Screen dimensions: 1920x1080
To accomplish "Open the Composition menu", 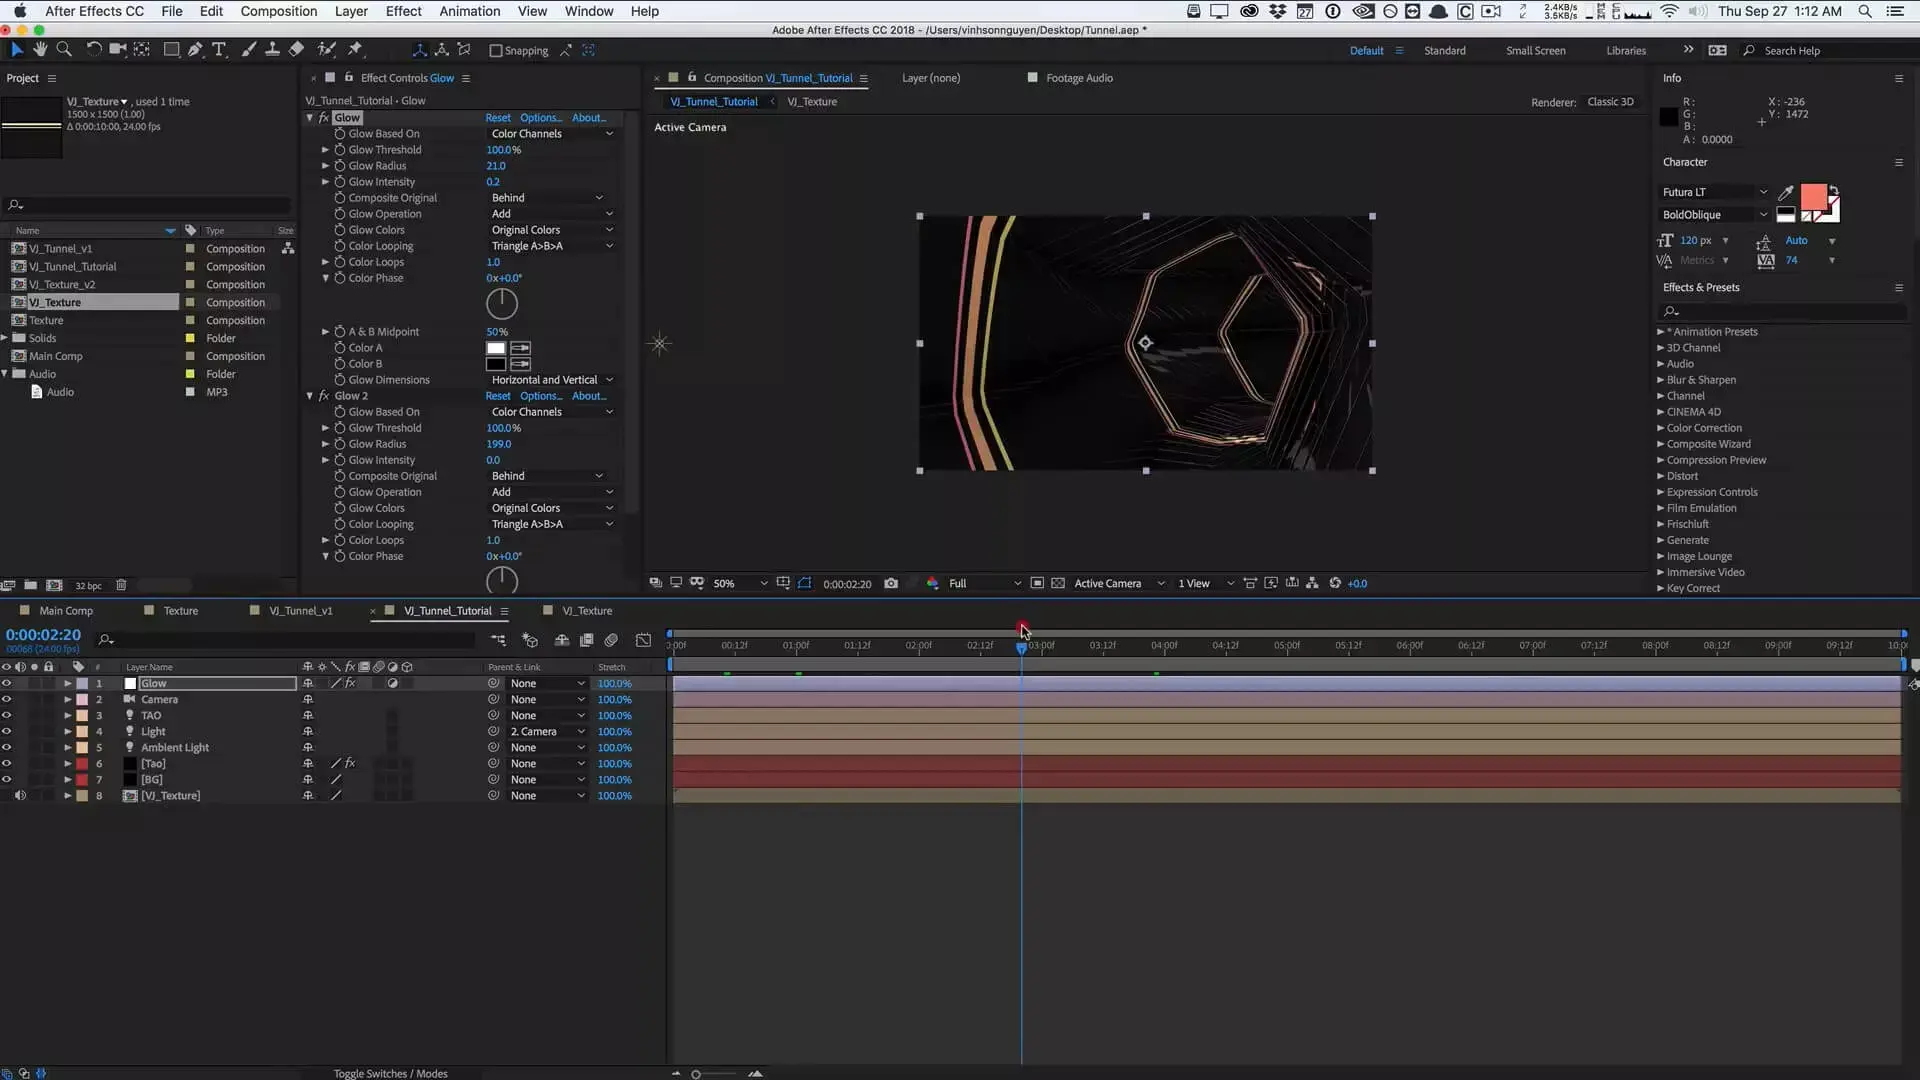I will (278, 11).
